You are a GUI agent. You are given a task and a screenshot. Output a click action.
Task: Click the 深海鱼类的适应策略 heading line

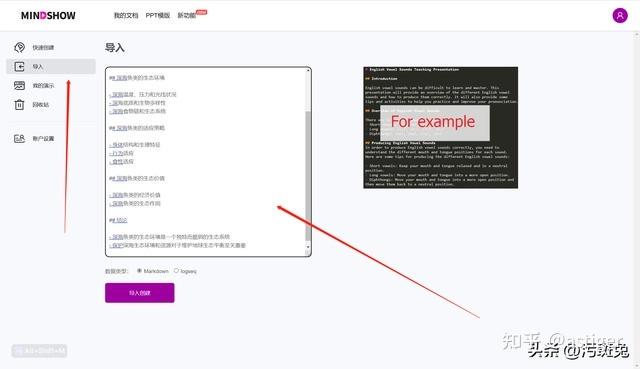(137, 128)
